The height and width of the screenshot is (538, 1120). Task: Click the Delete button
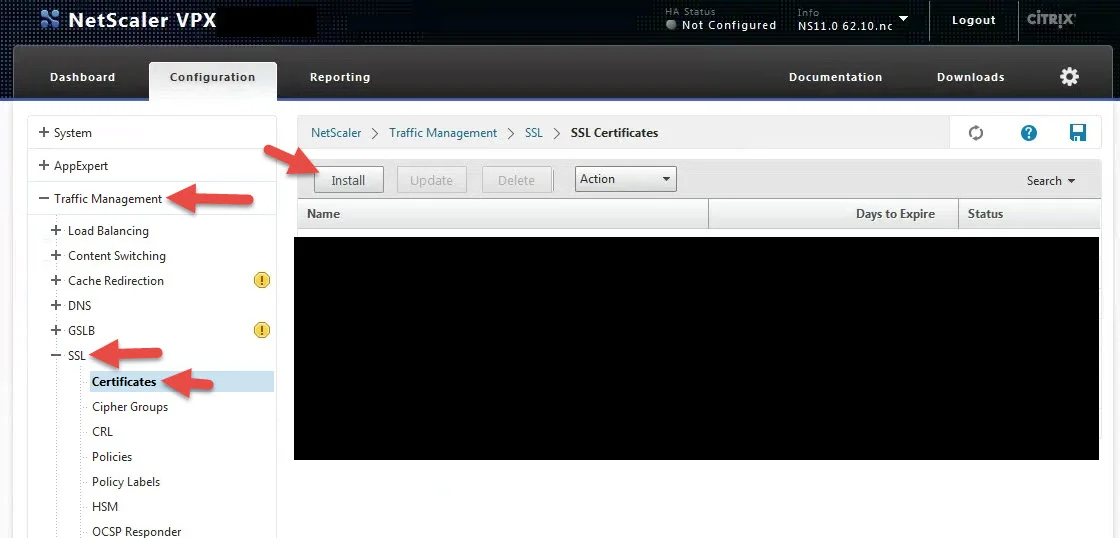[x=516, y=180]
